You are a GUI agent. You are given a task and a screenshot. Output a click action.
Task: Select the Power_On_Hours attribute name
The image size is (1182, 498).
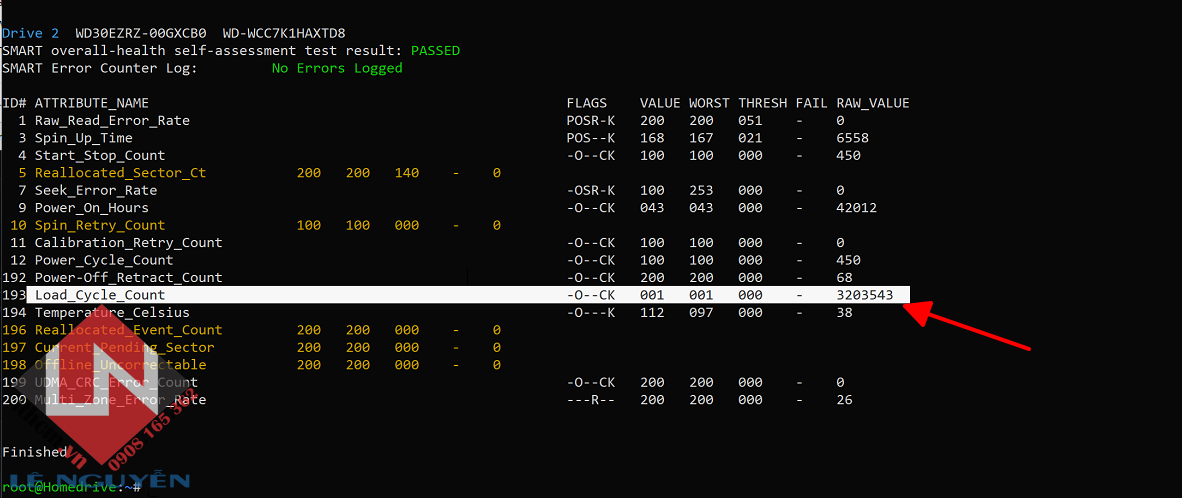[91, 208]
